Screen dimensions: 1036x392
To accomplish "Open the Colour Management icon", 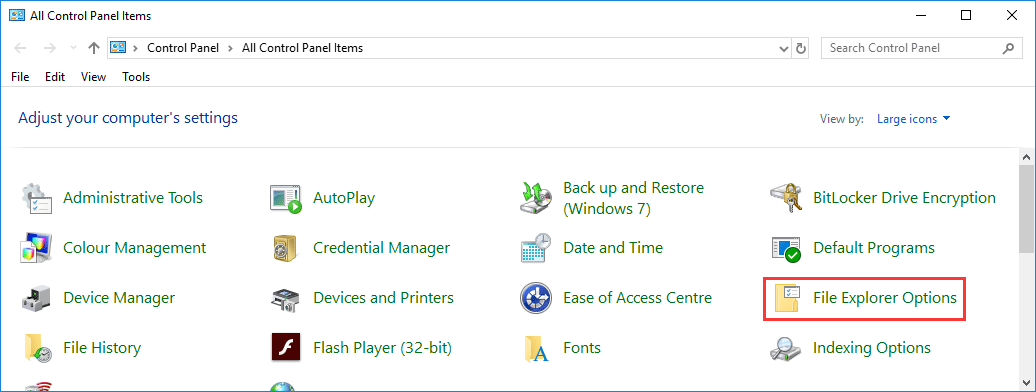I will [x=36, y=248].
